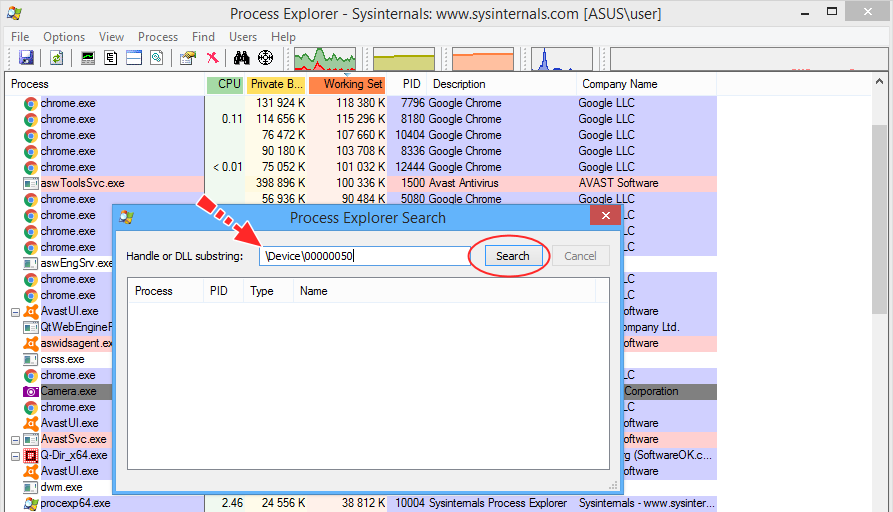This screenshot has height=512, width=893.
Task: Click Type column in search results
Action: pyautogui.click(x=268, y=291)
